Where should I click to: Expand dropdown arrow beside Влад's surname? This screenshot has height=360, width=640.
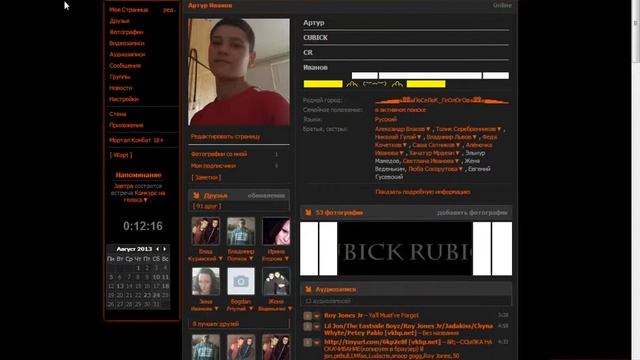[x=220, y=259]
